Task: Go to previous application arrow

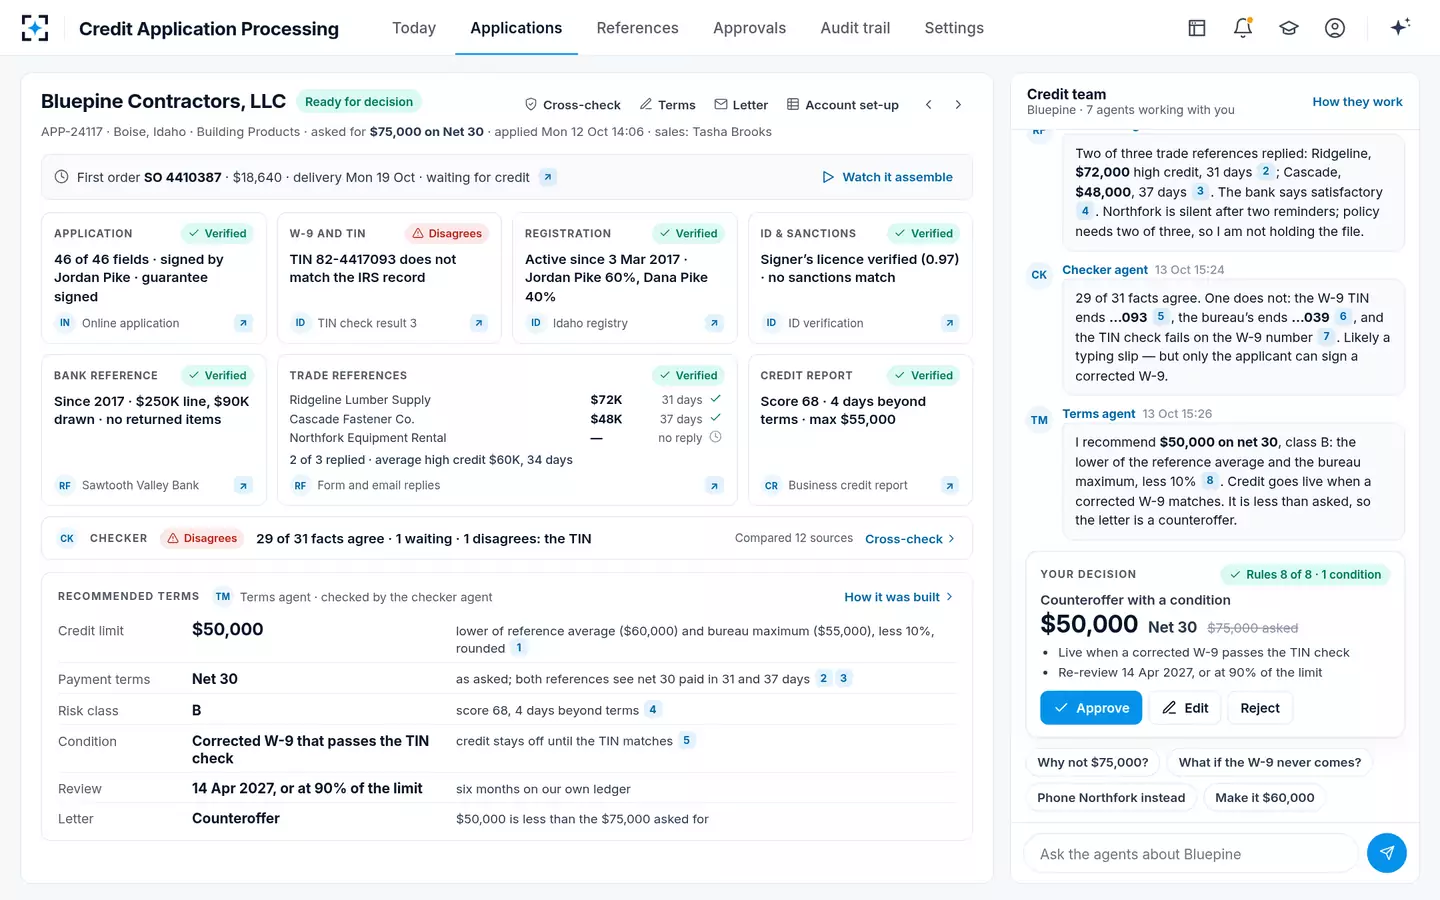Action: pyautogui.click(x=928, y=104)
